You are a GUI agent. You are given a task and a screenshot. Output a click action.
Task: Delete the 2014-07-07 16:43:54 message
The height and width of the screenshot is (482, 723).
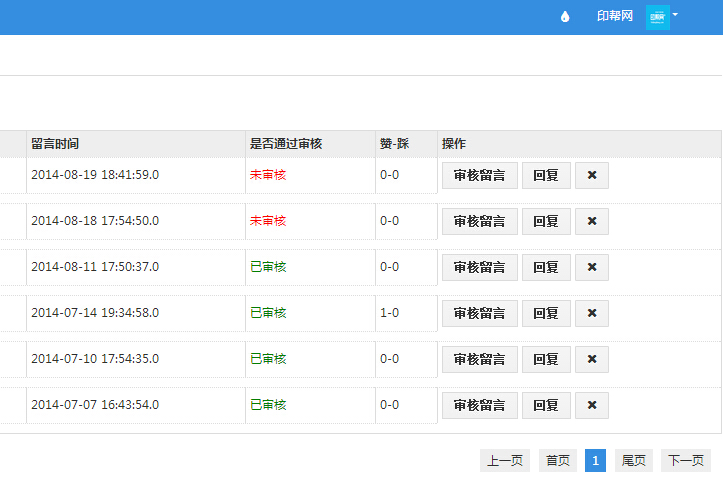[591, 405]
